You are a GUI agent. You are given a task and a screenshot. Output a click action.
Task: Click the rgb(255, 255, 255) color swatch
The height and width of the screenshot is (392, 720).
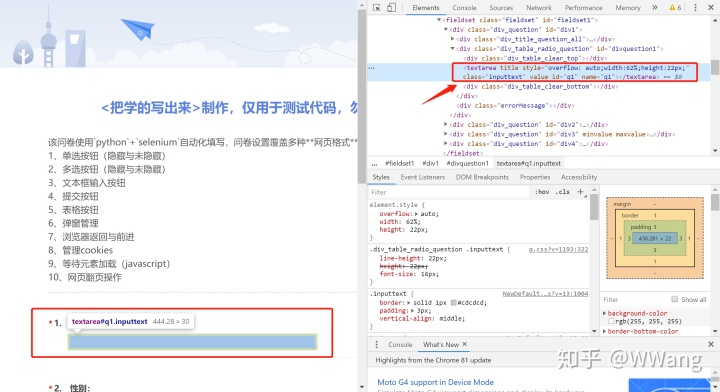click(612, 321)
